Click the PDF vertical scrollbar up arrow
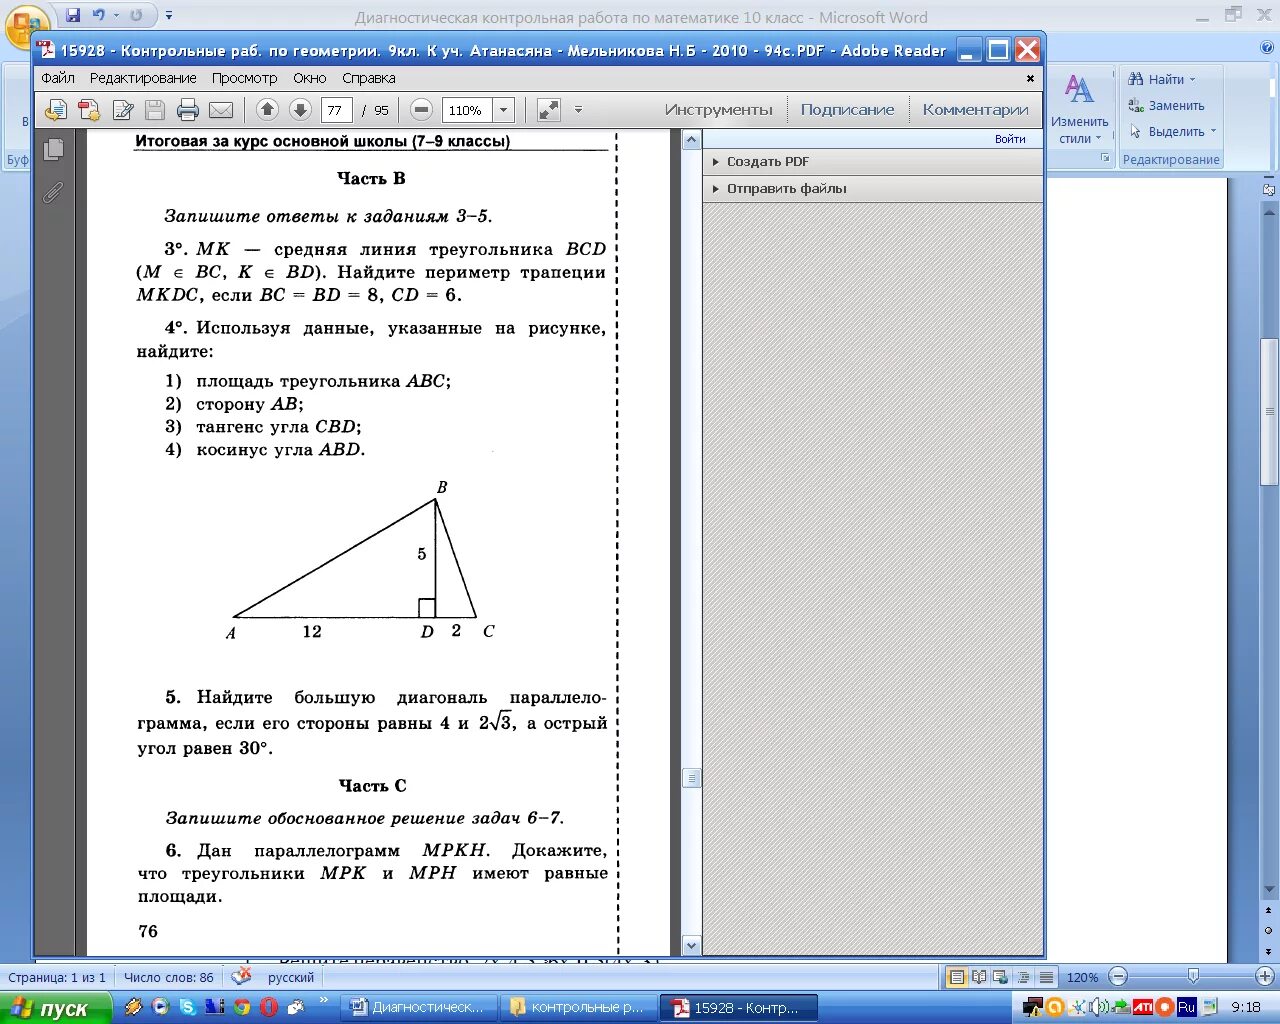 point(691,141)
